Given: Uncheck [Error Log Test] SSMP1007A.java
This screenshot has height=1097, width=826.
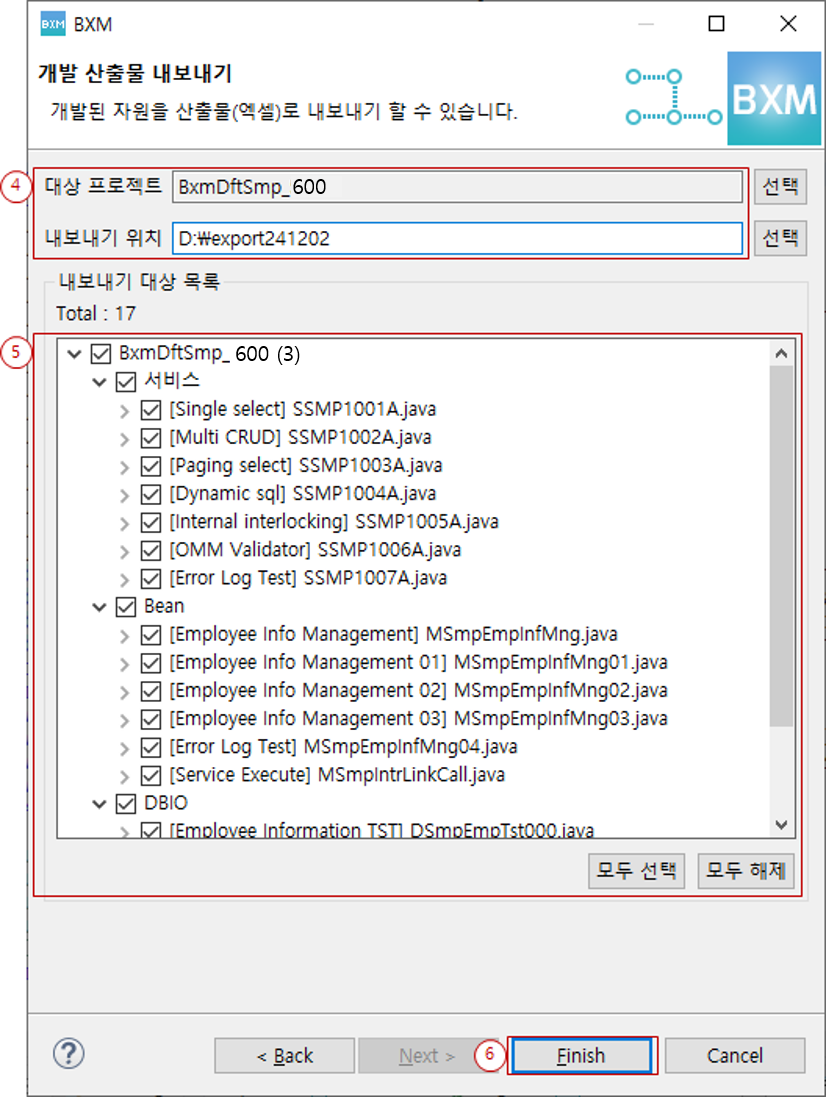Looking at the screenshot, I should click(x=151, y=578).
